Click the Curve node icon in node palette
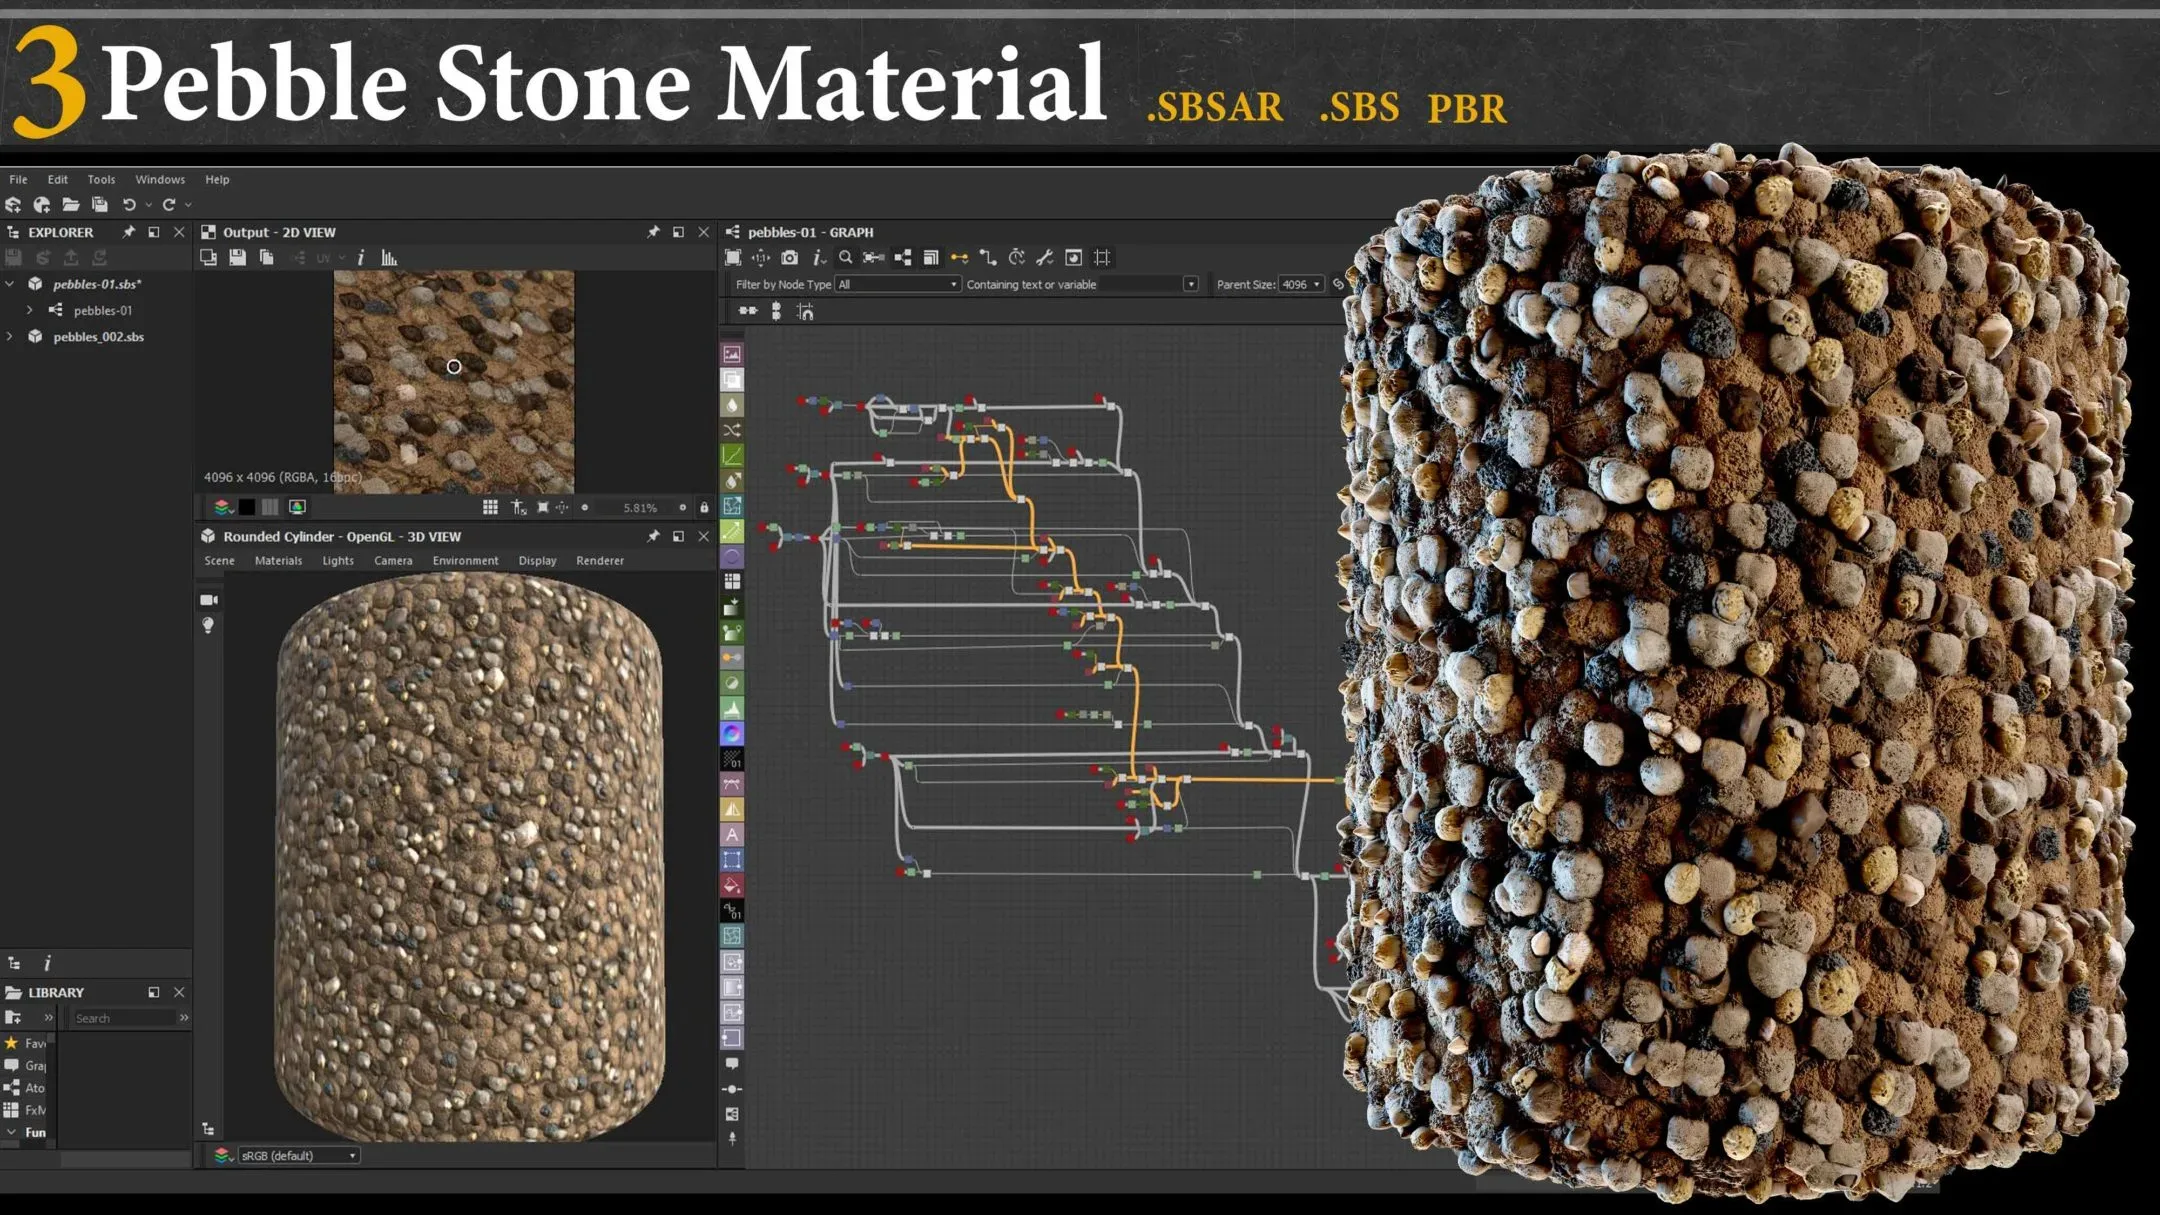 [x=732, y=455]
